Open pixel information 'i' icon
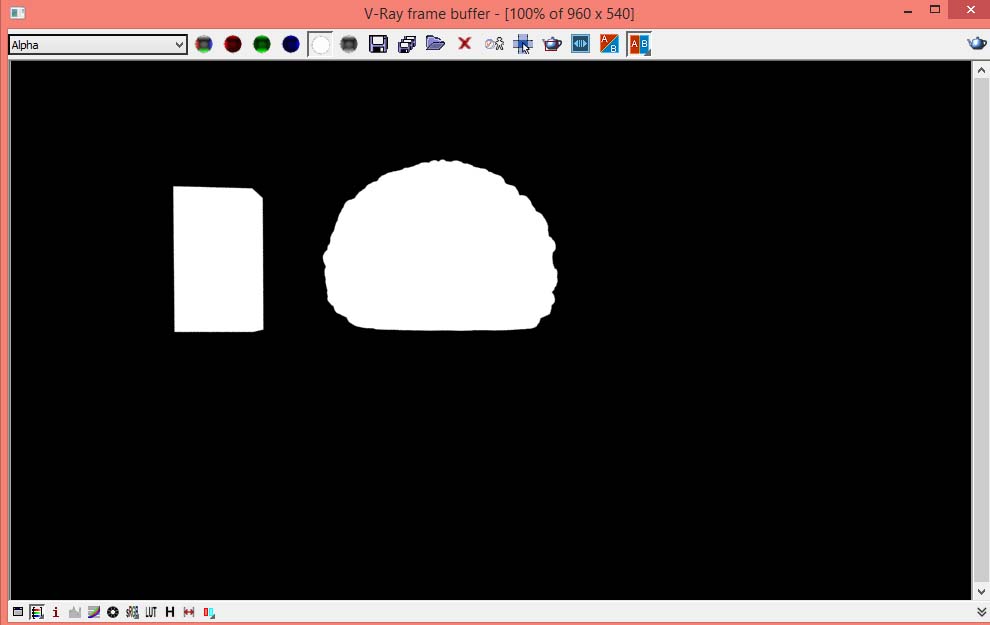This screenshot has width=990, height=625. point(56,612)
